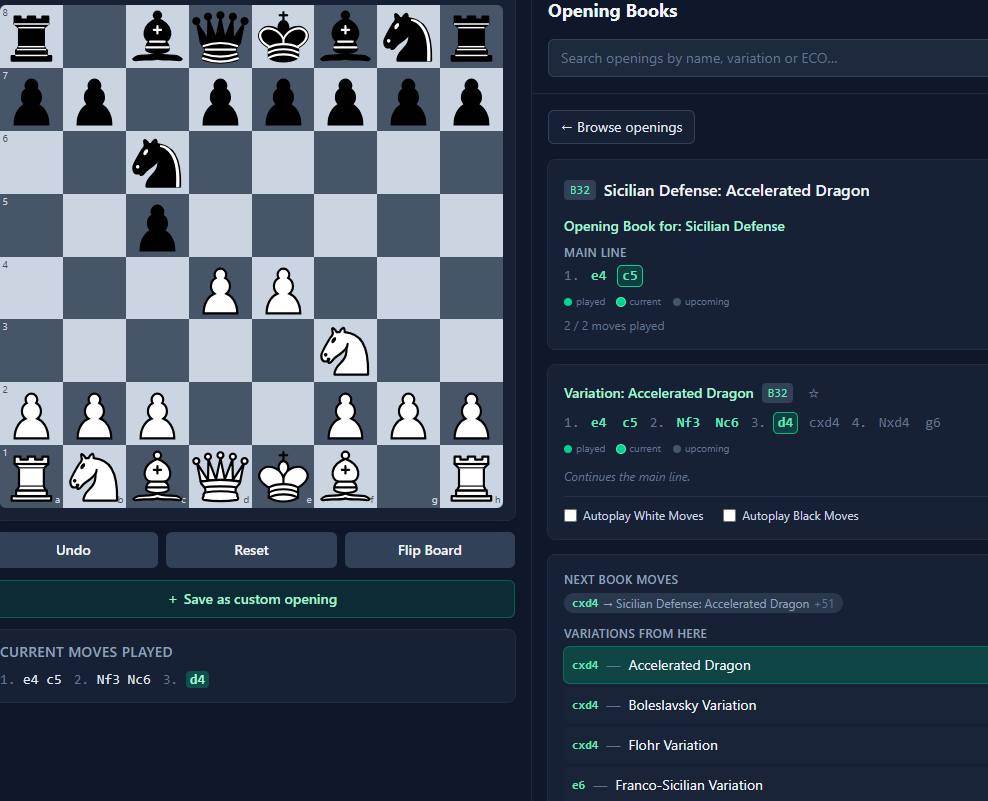Jump to Nc6 in variation line
This screenshot has width=988, height=801.
pyautogui.click(x=727, y=423)
